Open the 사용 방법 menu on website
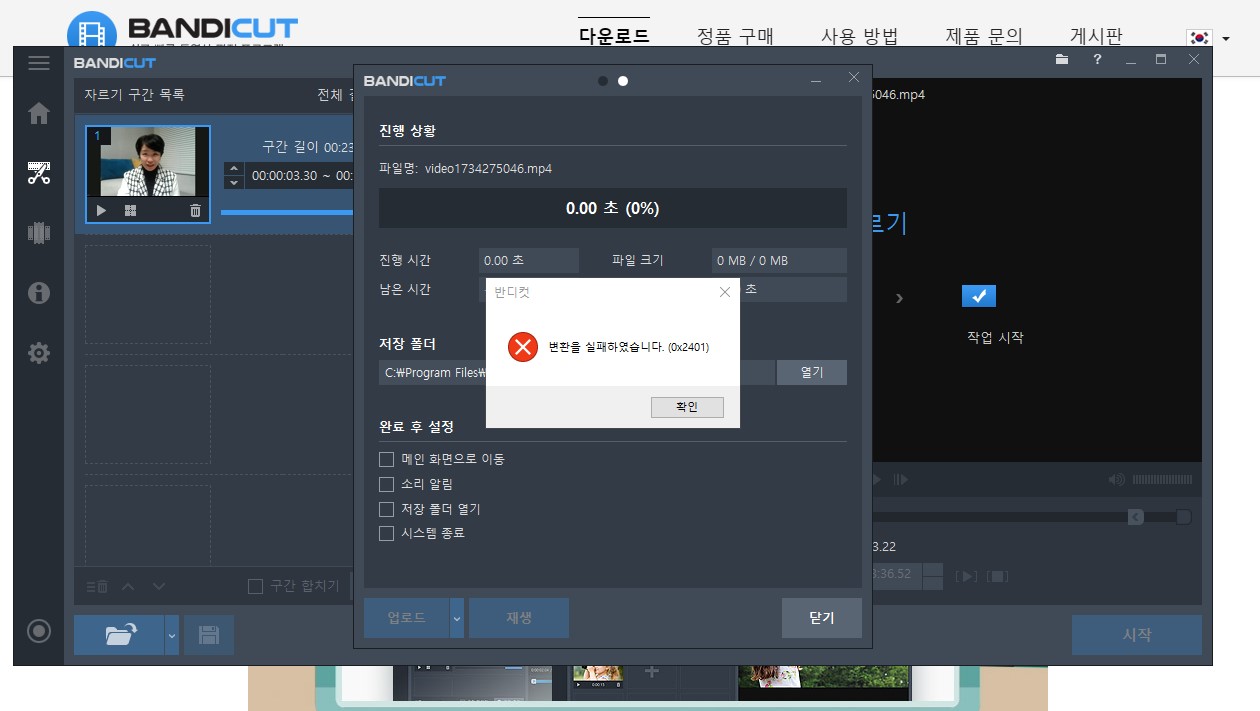 coord(860,36)
